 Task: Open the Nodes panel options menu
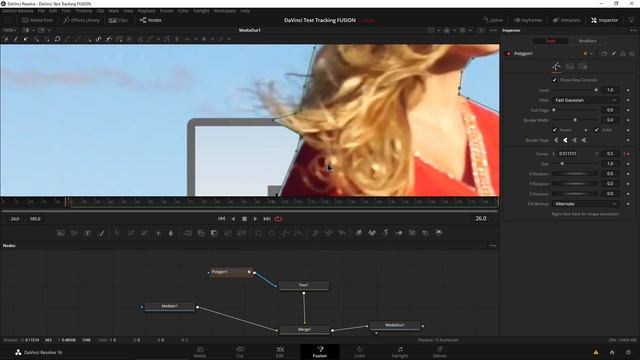493,246
